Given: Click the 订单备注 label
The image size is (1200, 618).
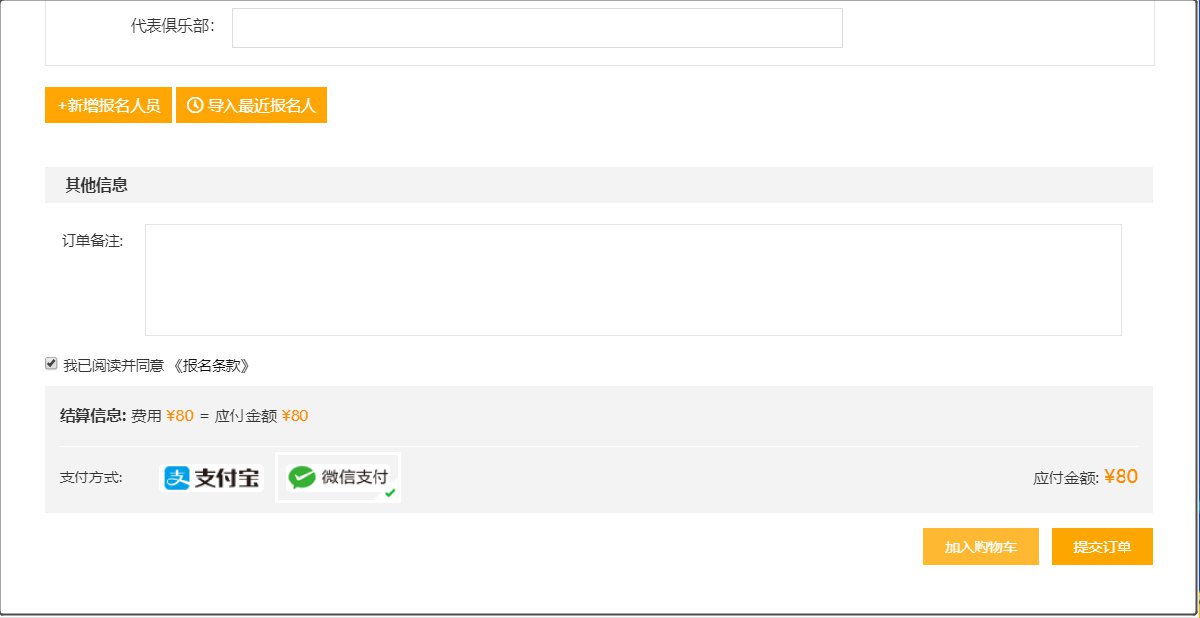Looking at the screenshot, I should coord(92,241).
